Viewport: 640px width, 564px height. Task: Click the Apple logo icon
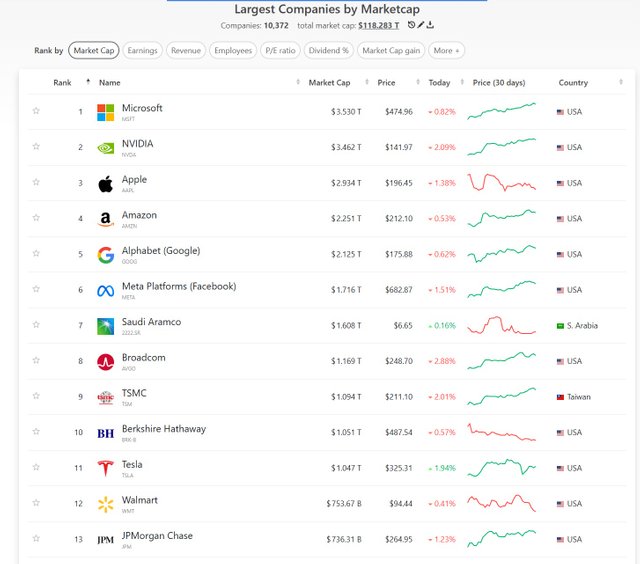pos(105,184)
